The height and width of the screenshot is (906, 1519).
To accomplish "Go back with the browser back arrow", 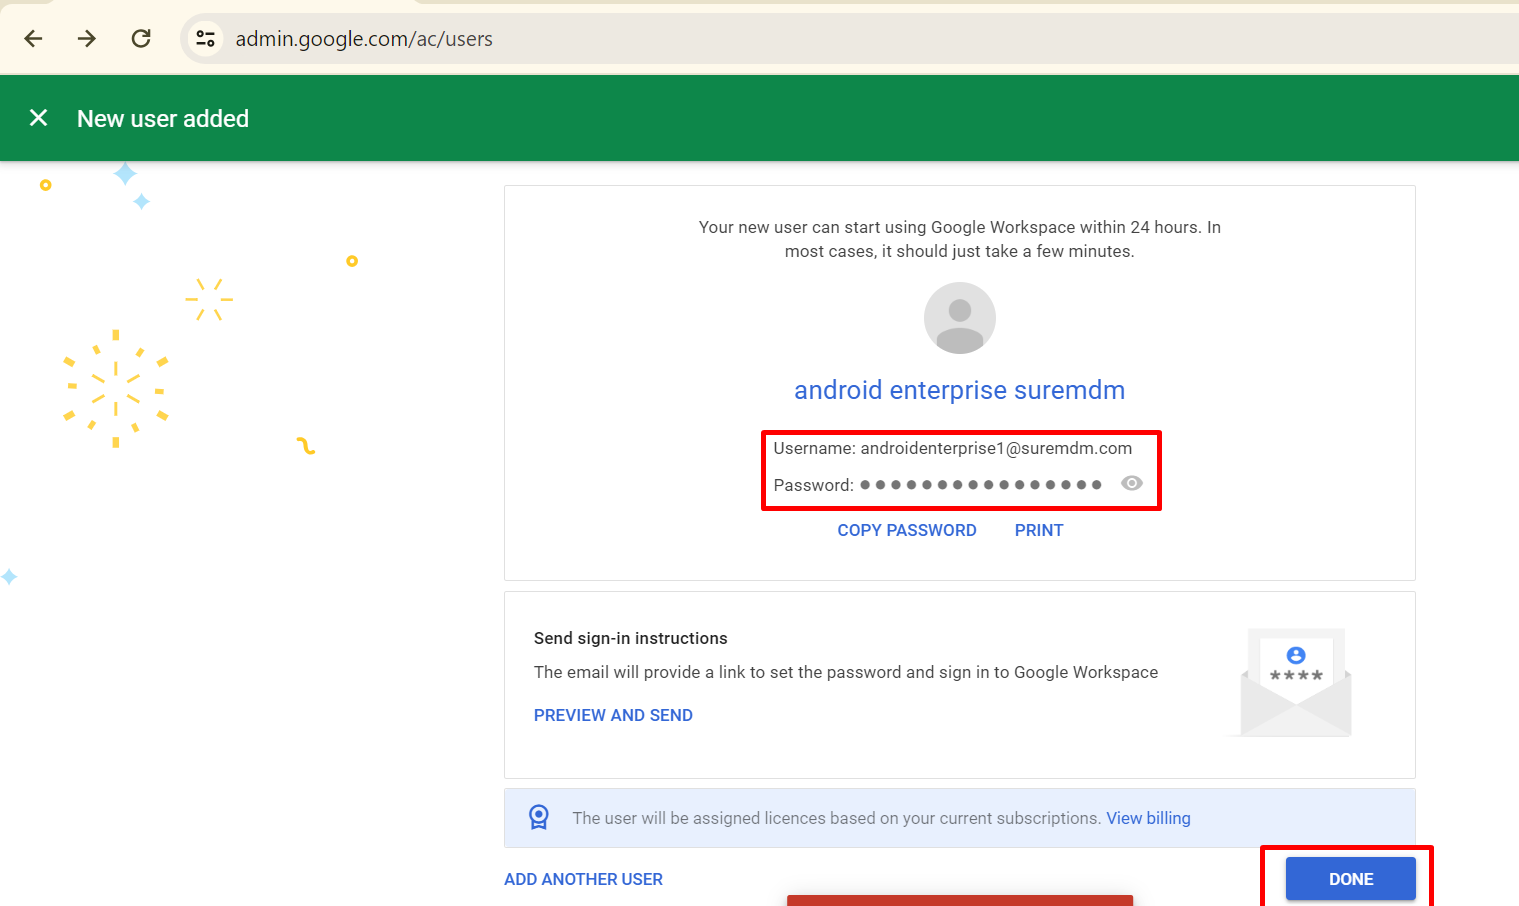I will [33, 39].
